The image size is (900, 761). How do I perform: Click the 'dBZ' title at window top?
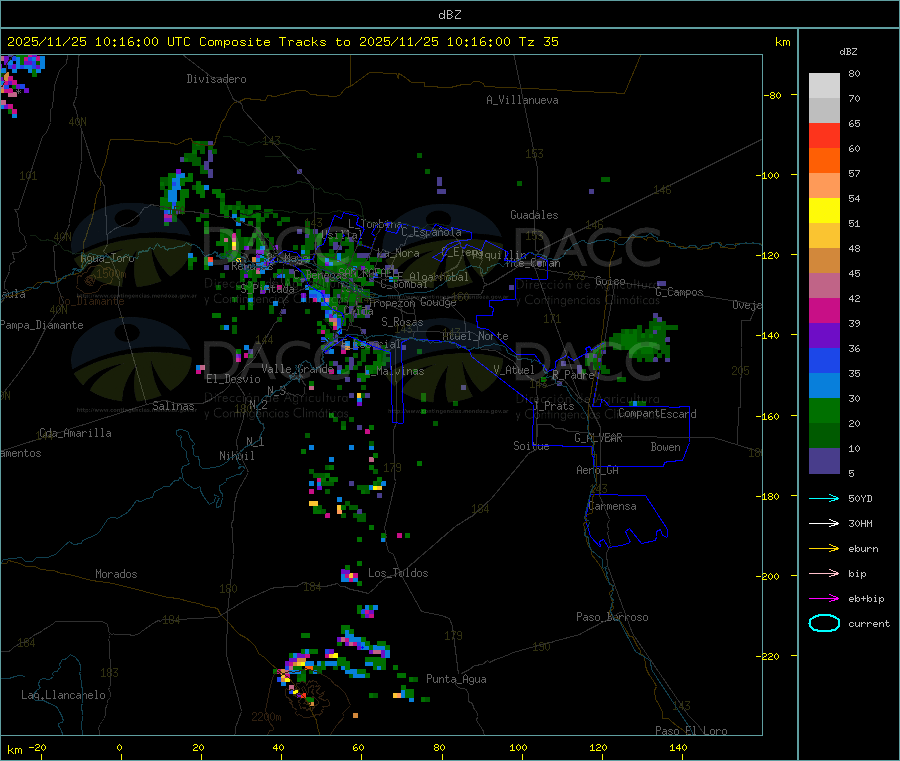point(449,15)
